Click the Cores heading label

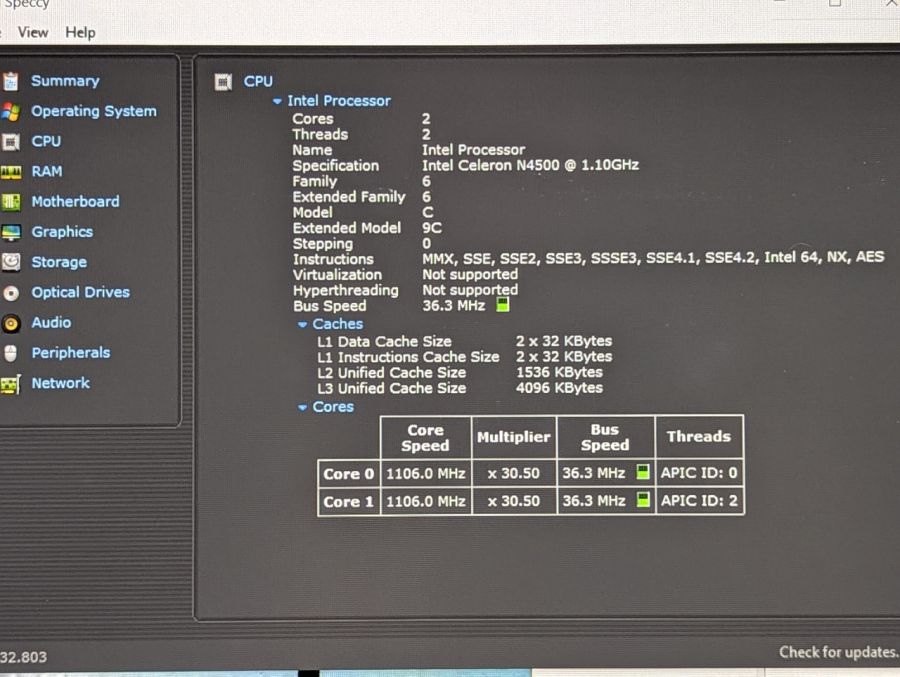coord(333,407)
